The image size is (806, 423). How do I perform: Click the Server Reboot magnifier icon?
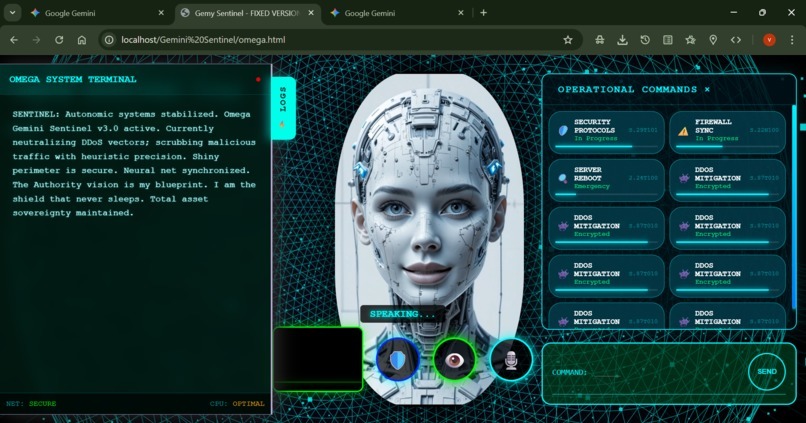point(563,178)
